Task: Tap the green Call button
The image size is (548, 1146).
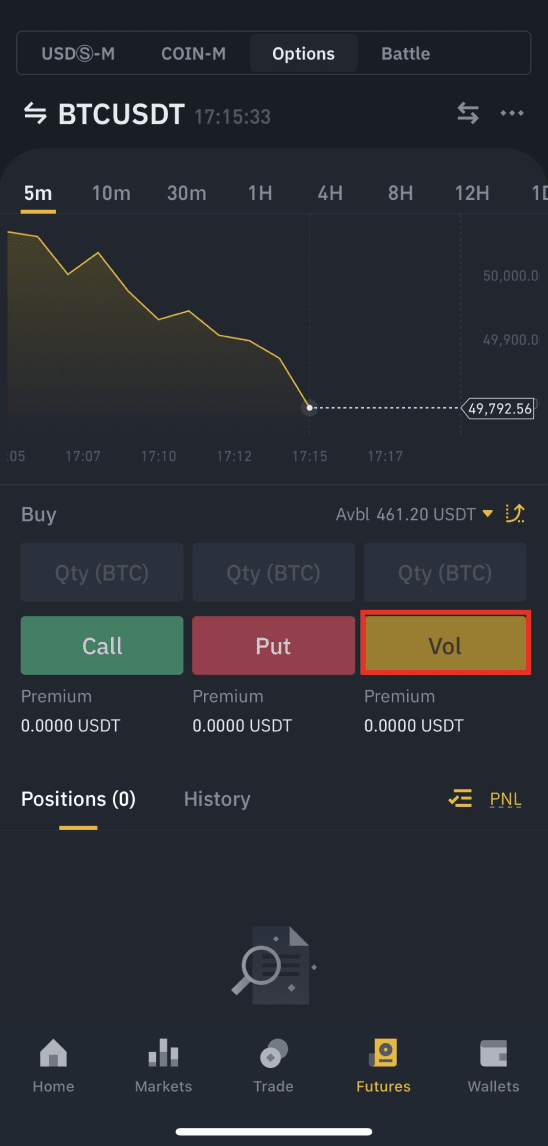Action: [x=102, y=645]
